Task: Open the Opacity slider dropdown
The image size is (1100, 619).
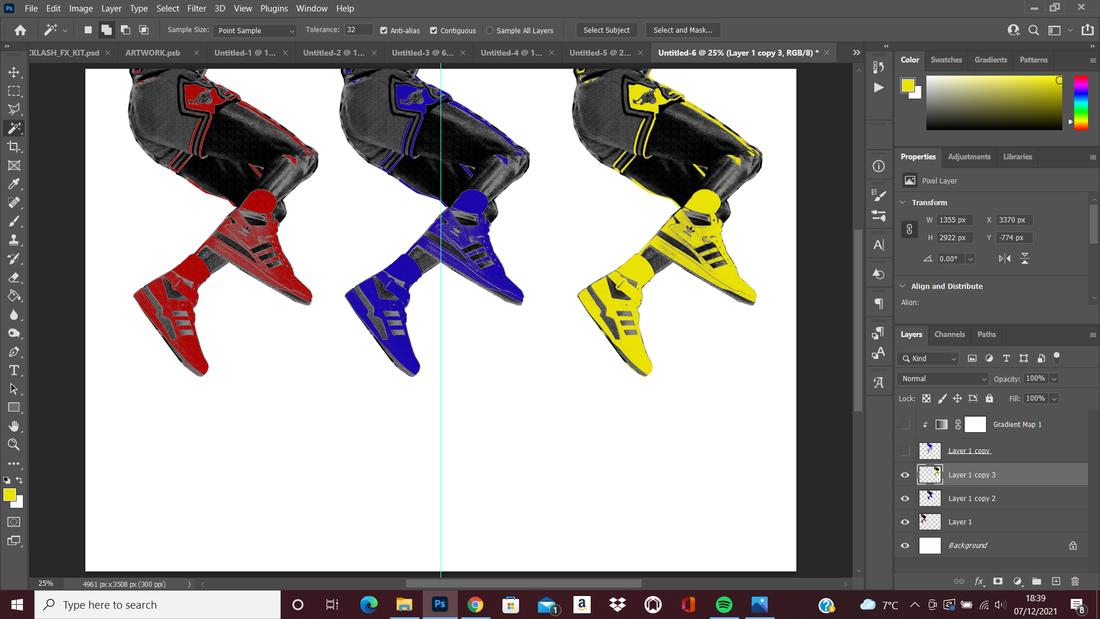Action: (x=1054, y=379)
